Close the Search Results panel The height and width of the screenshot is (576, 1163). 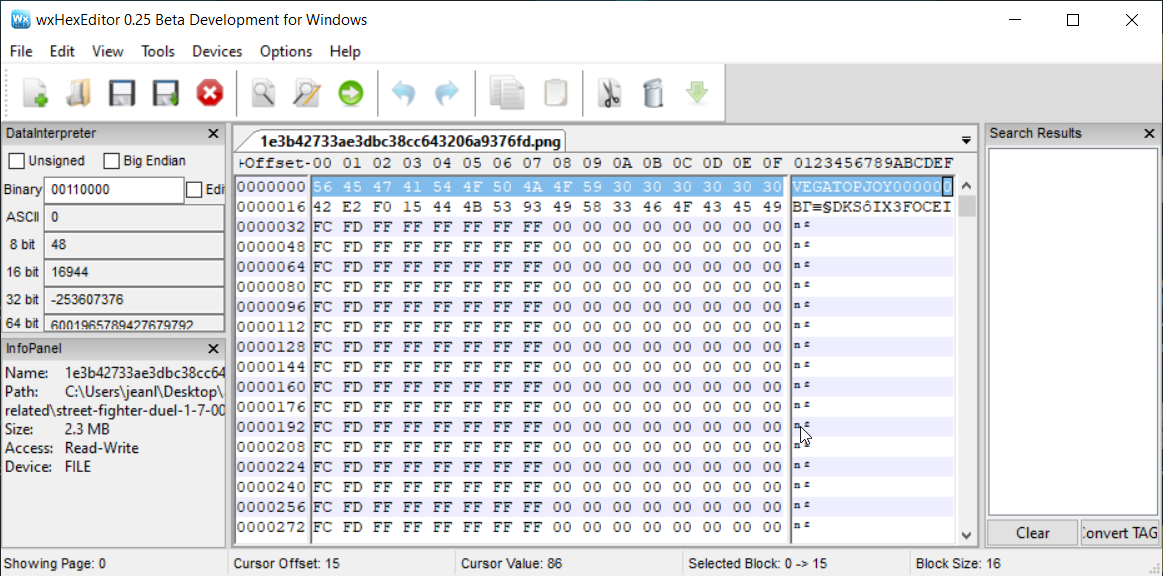pyautogui.click(x=1150, y=133)
